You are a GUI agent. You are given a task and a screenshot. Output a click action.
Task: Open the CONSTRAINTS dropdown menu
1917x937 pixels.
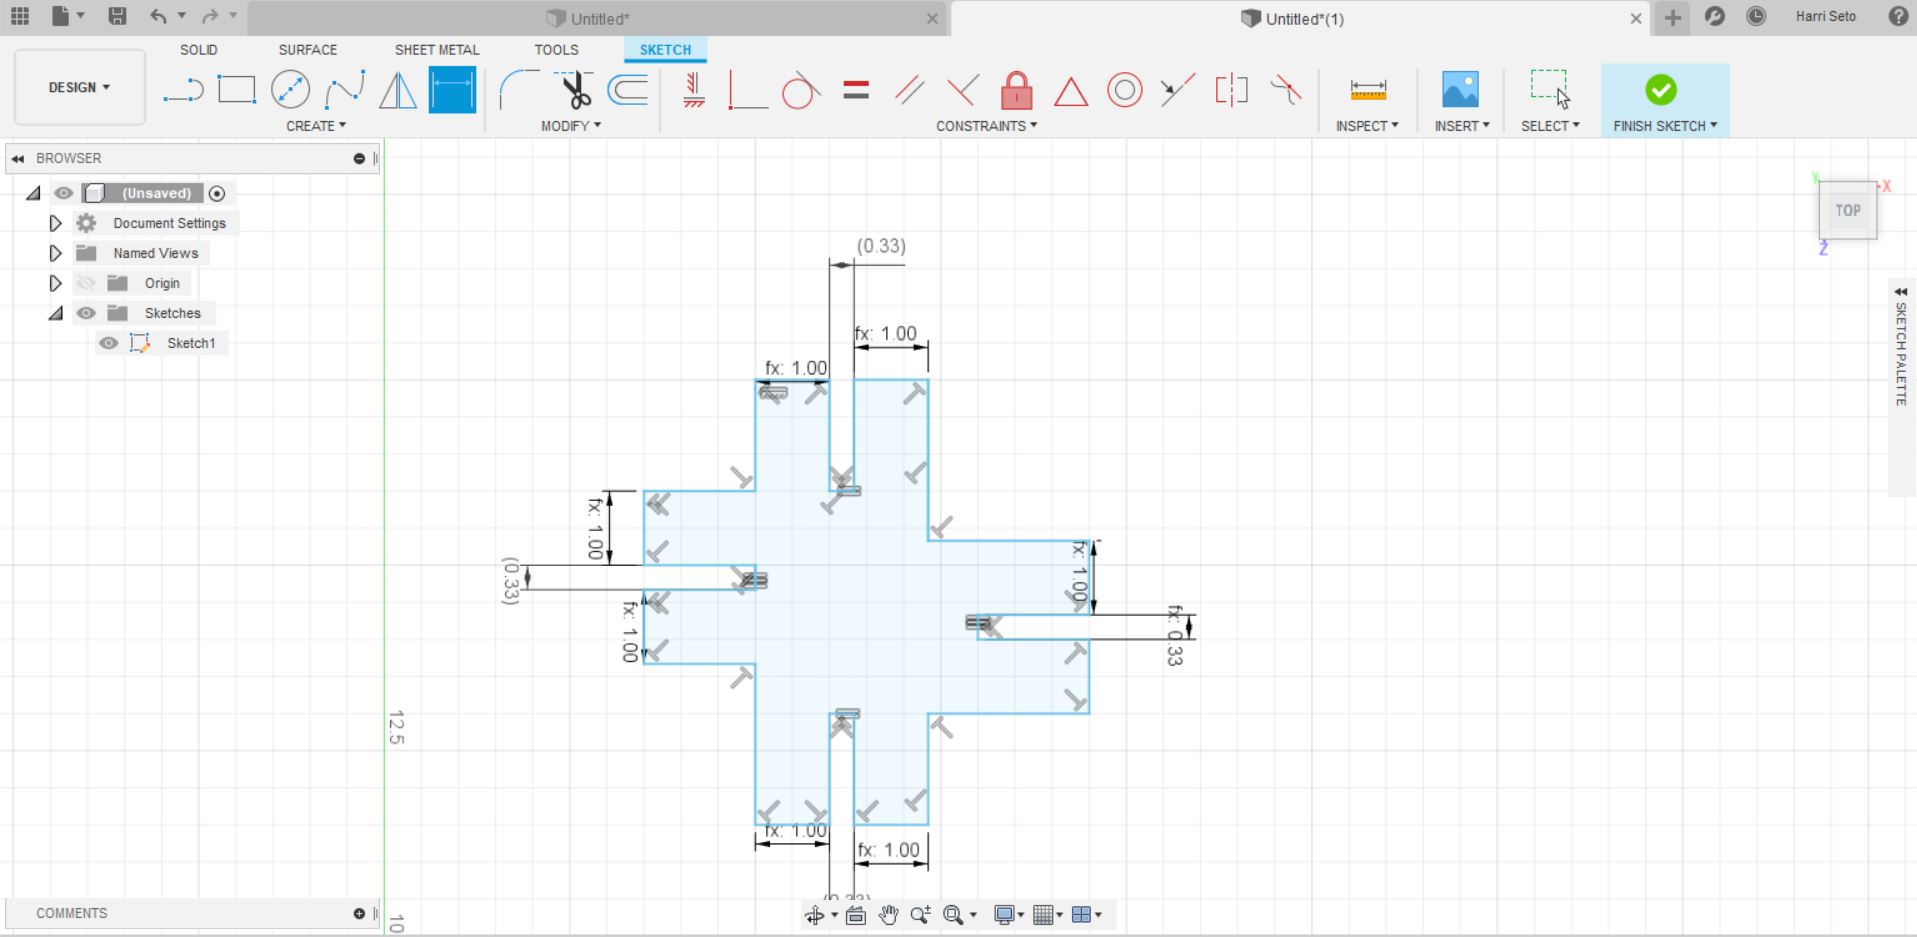[987, 126]
